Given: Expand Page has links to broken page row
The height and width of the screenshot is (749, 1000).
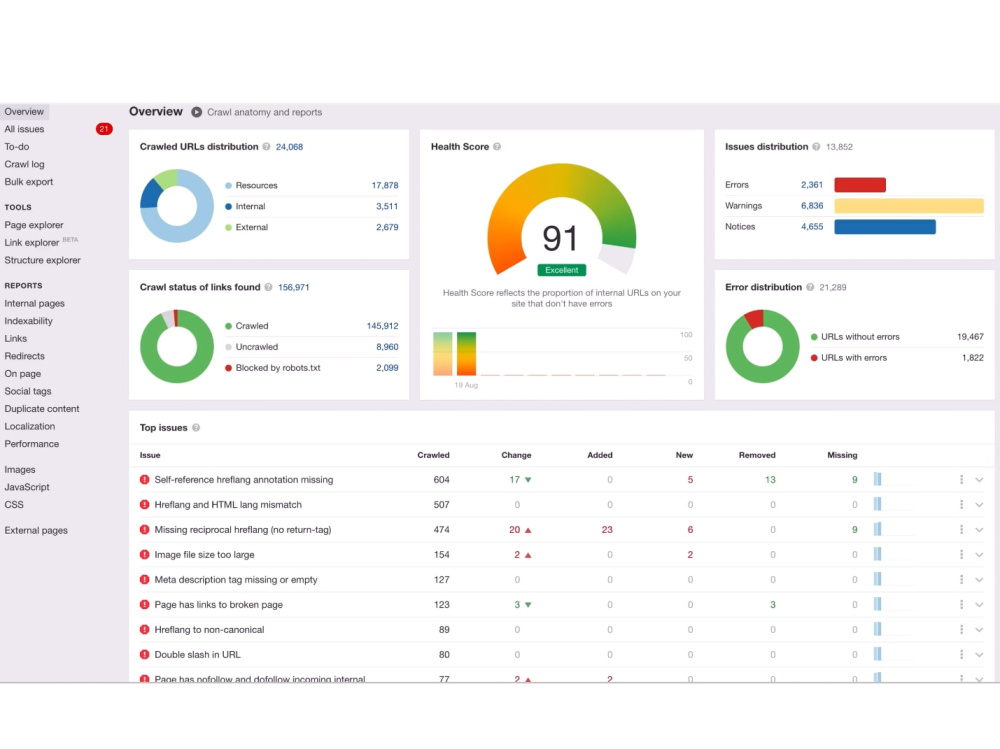Looking at the screenshot, I should coord(979,604).
